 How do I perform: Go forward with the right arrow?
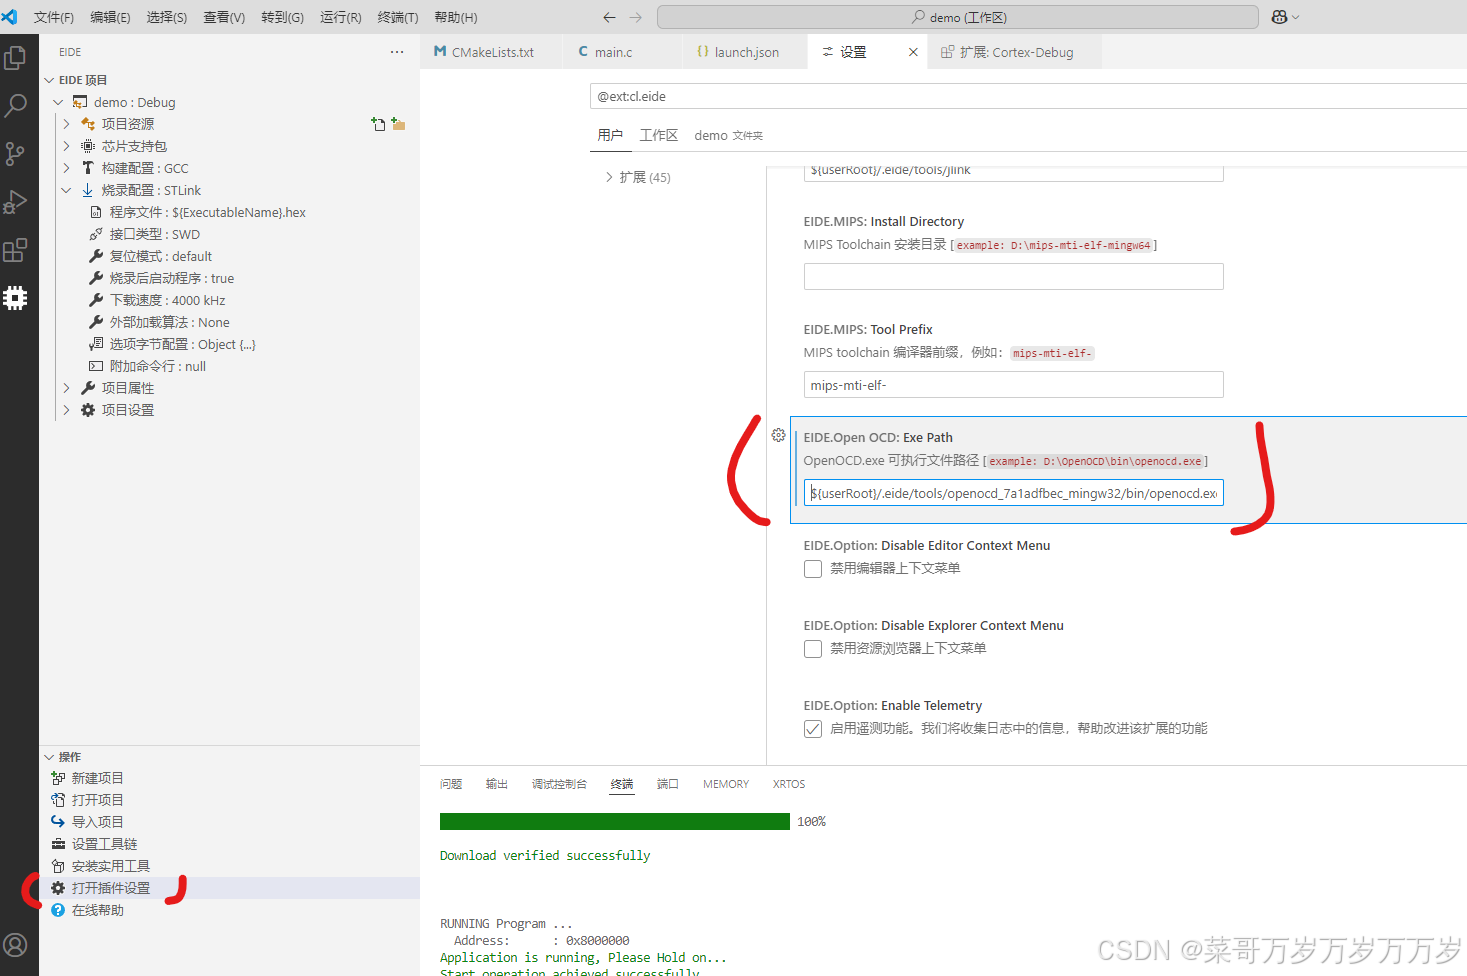636,17
